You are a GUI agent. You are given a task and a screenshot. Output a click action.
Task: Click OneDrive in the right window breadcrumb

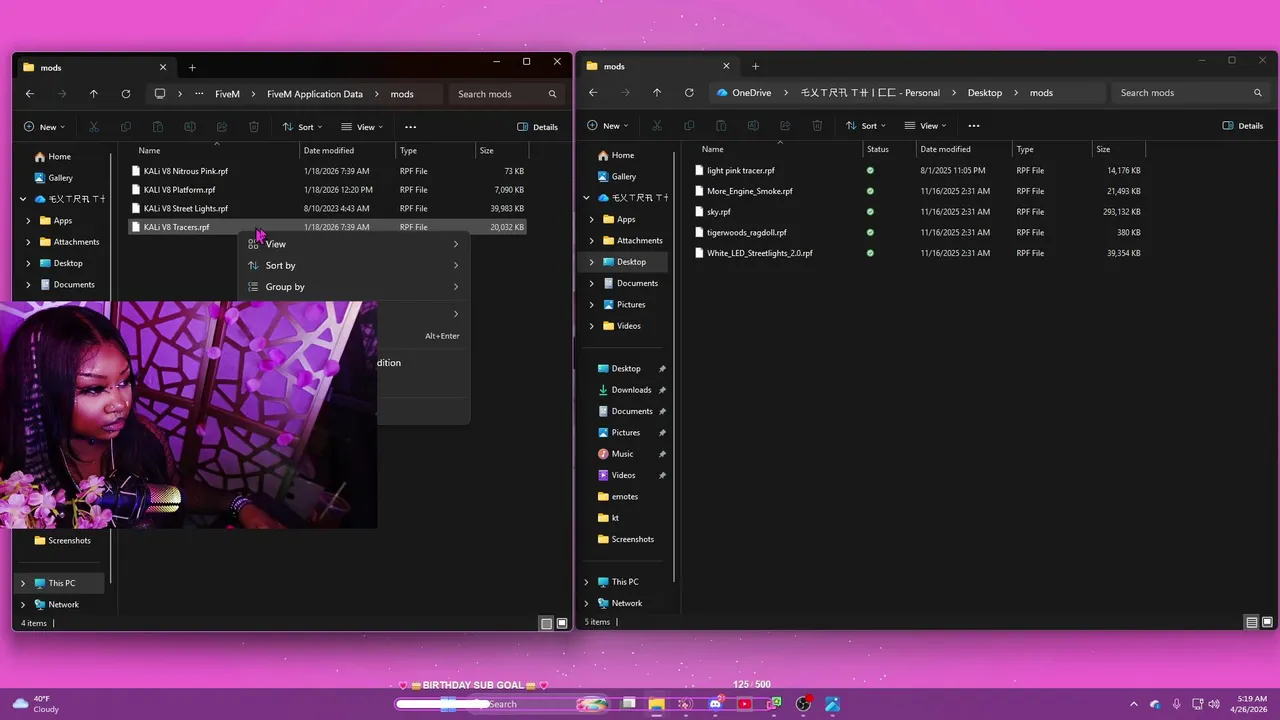click(751, 93)
